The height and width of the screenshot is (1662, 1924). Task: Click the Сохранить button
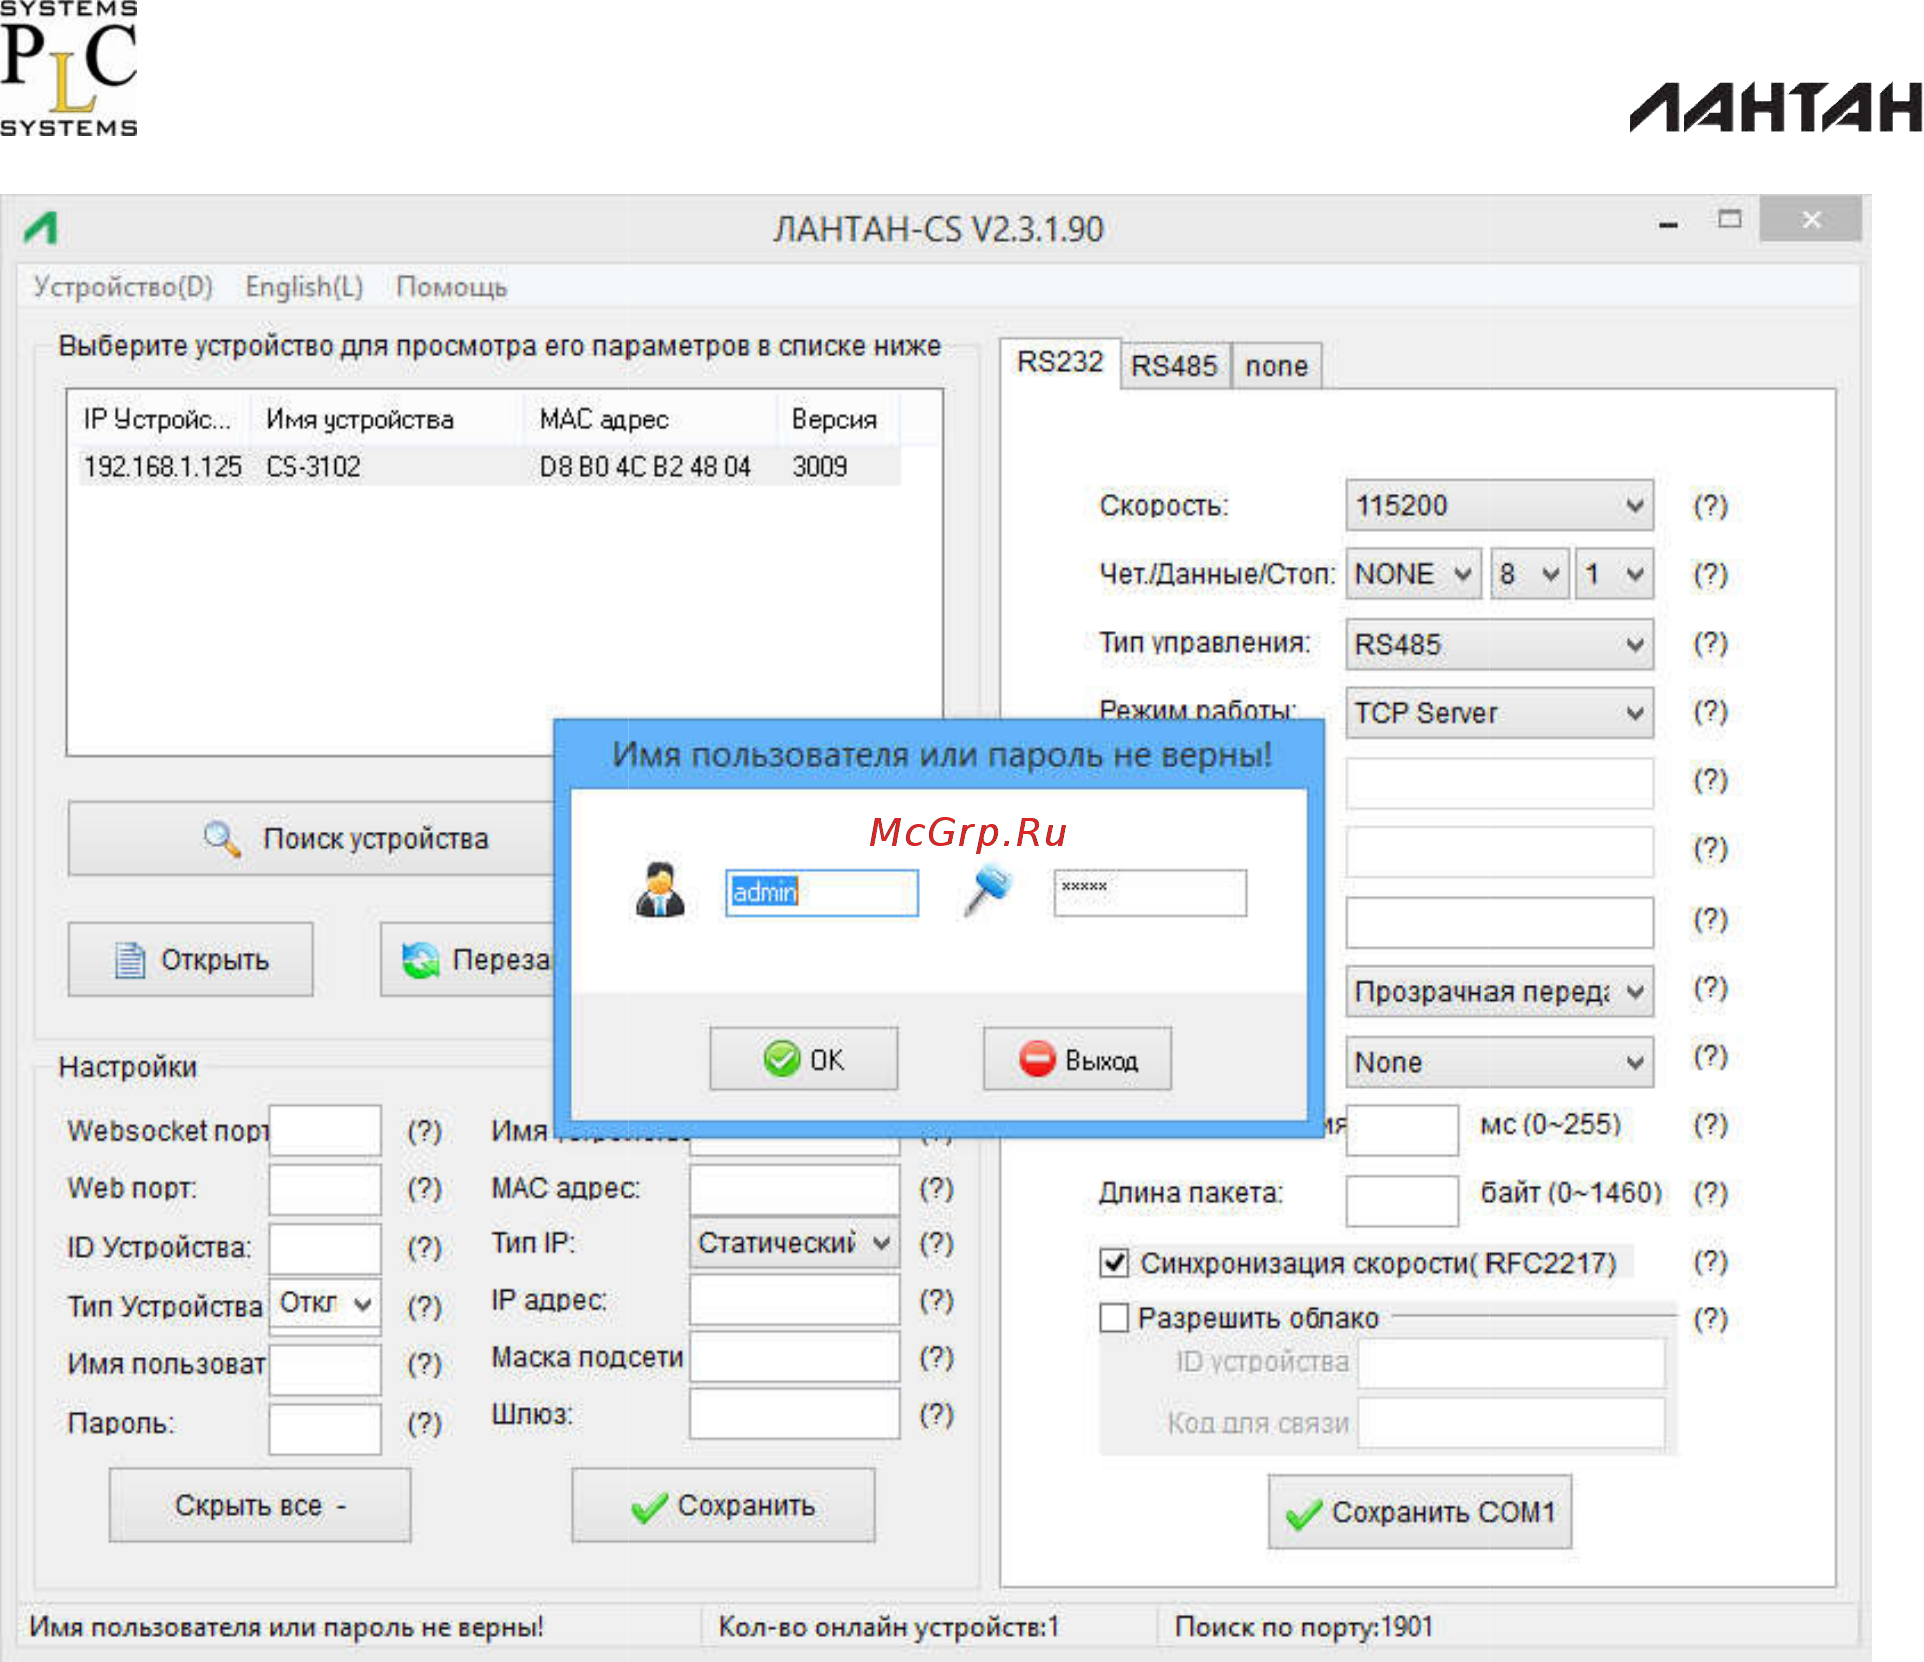tap(723, 1506)
